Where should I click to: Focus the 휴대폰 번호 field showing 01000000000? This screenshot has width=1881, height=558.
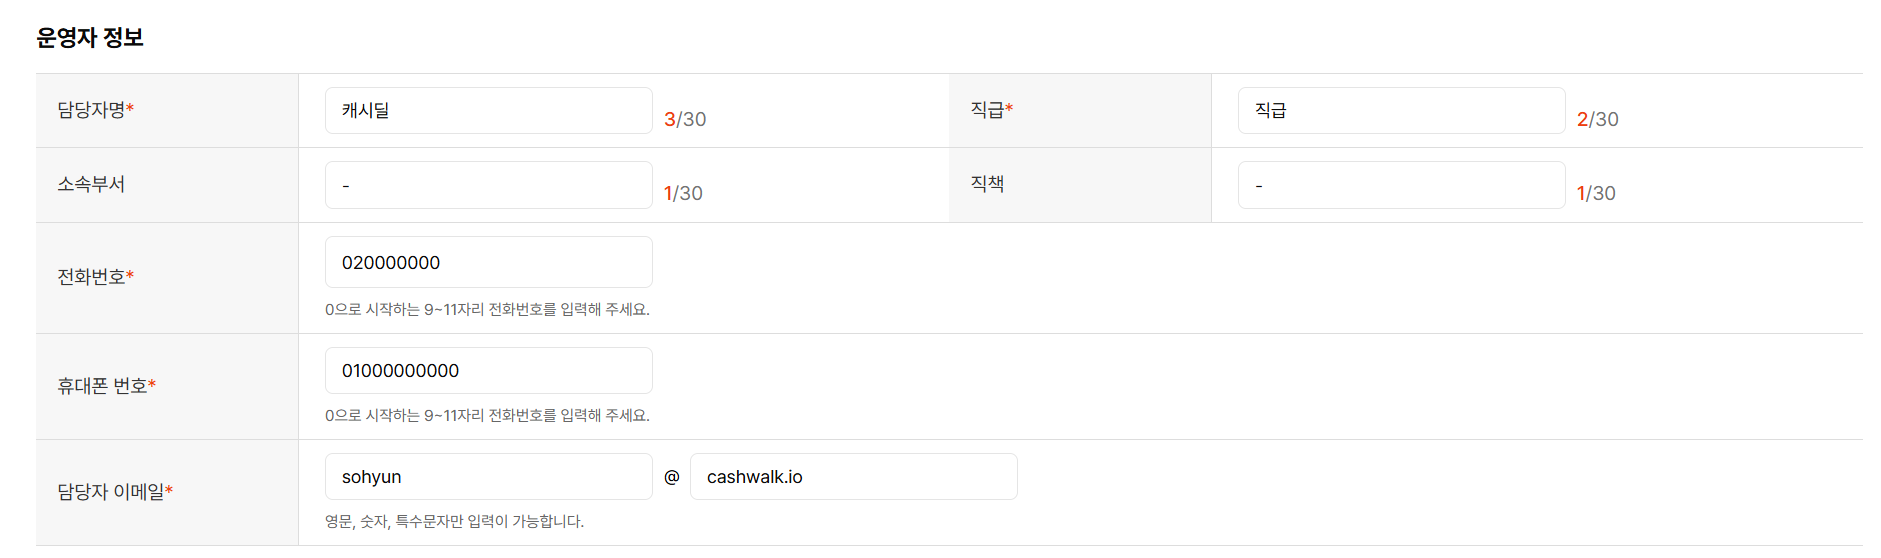(x=488, y=371)
